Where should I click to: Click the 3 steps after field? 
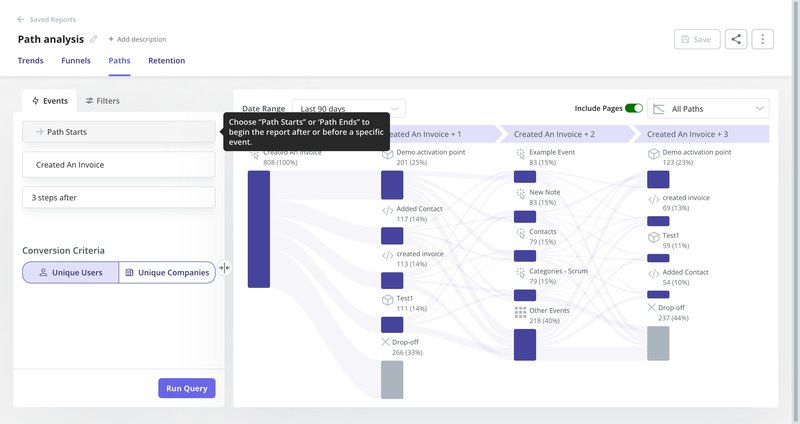pyautogui.click(x=118, y=197)
